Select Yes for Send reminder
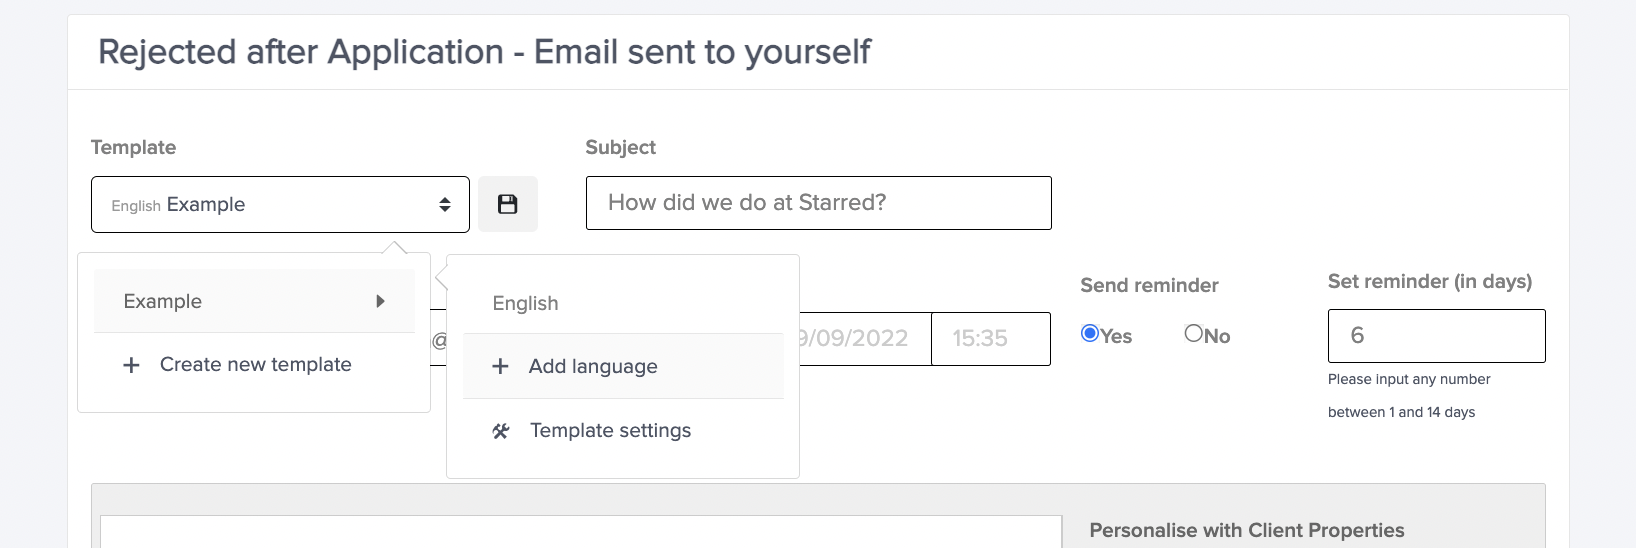 [1090, 334]
